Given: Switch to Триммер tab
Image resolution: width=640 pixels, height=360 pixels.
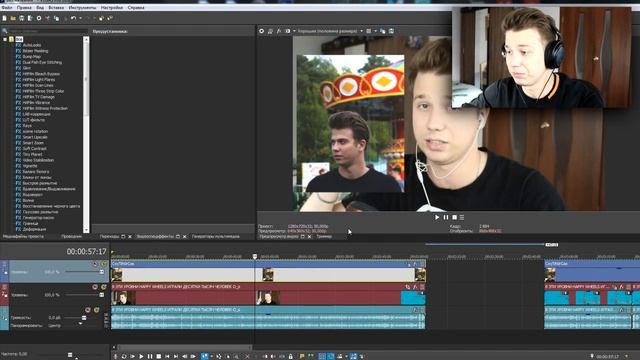Looking at the screenshot, I should click(x=324, y=236).
